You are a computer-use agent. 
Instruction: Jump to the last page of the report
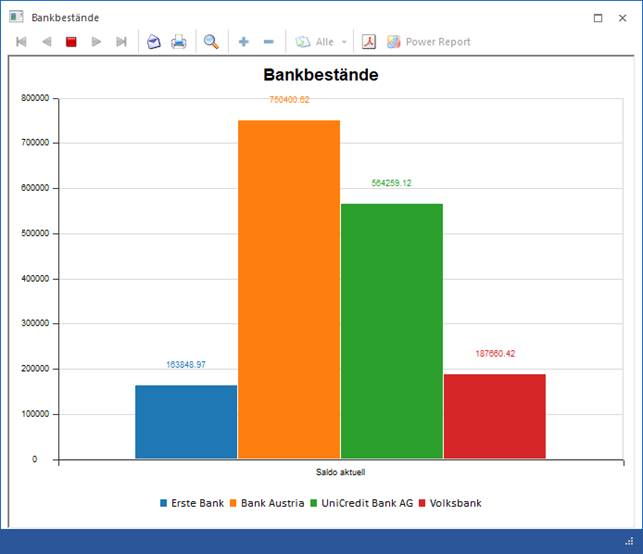pyautogui.click(x=121, y=42)
